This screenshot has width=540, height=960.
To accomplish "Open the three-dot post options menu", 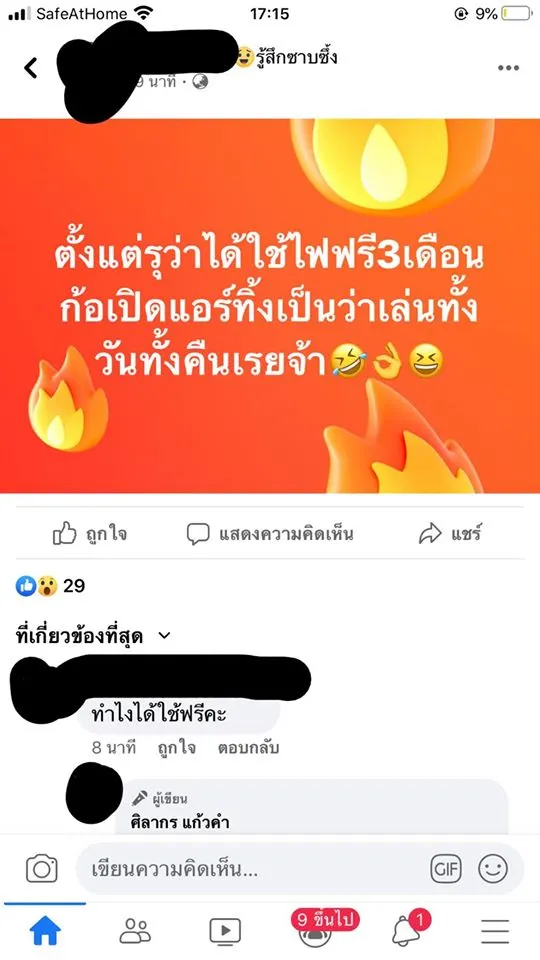I will point(508,68).
